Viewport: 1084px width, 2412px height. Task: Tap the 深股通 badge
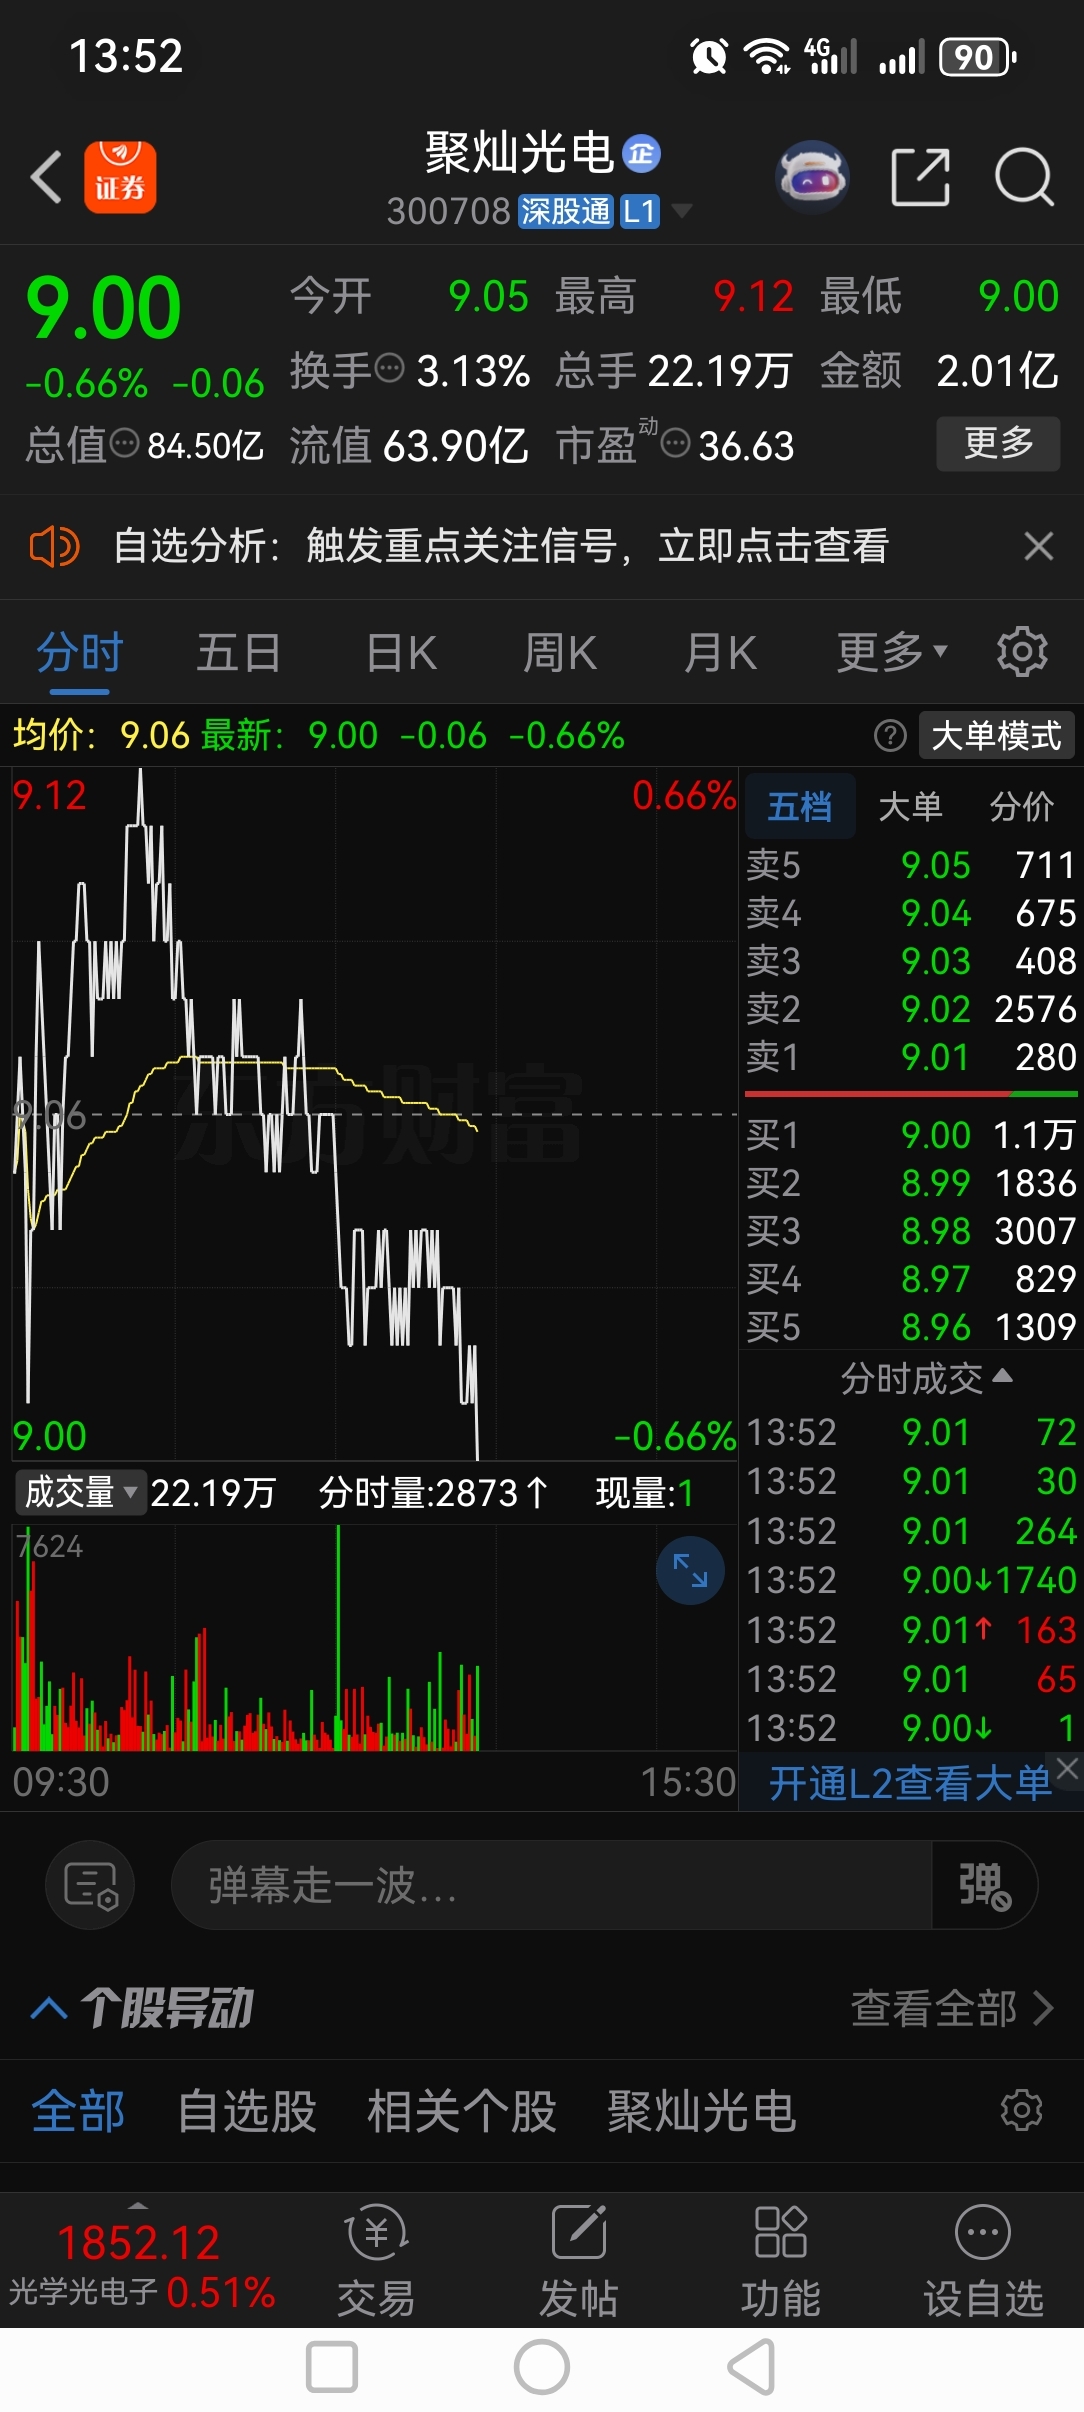[565, 211]
